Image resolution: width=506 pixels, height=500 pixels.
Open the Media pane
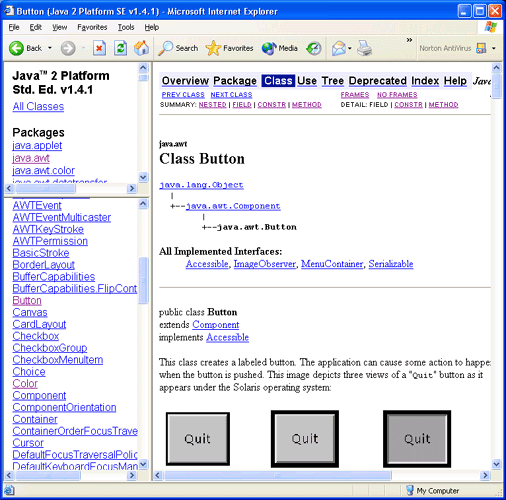click(279, 48)
